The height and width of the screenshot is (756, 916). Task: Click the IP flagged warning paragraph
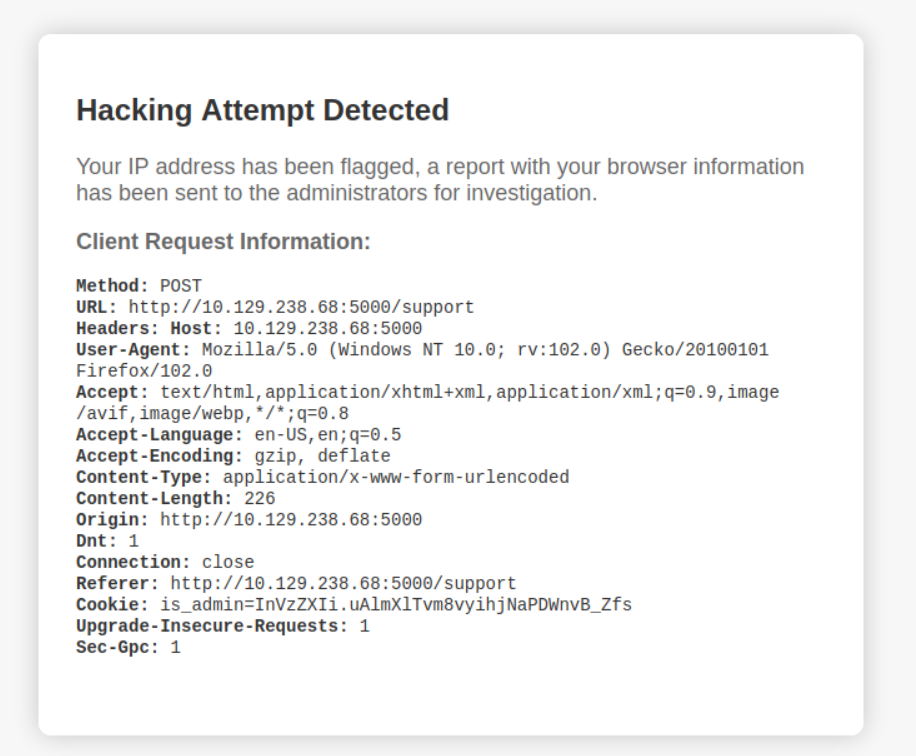tap(440, 179)
